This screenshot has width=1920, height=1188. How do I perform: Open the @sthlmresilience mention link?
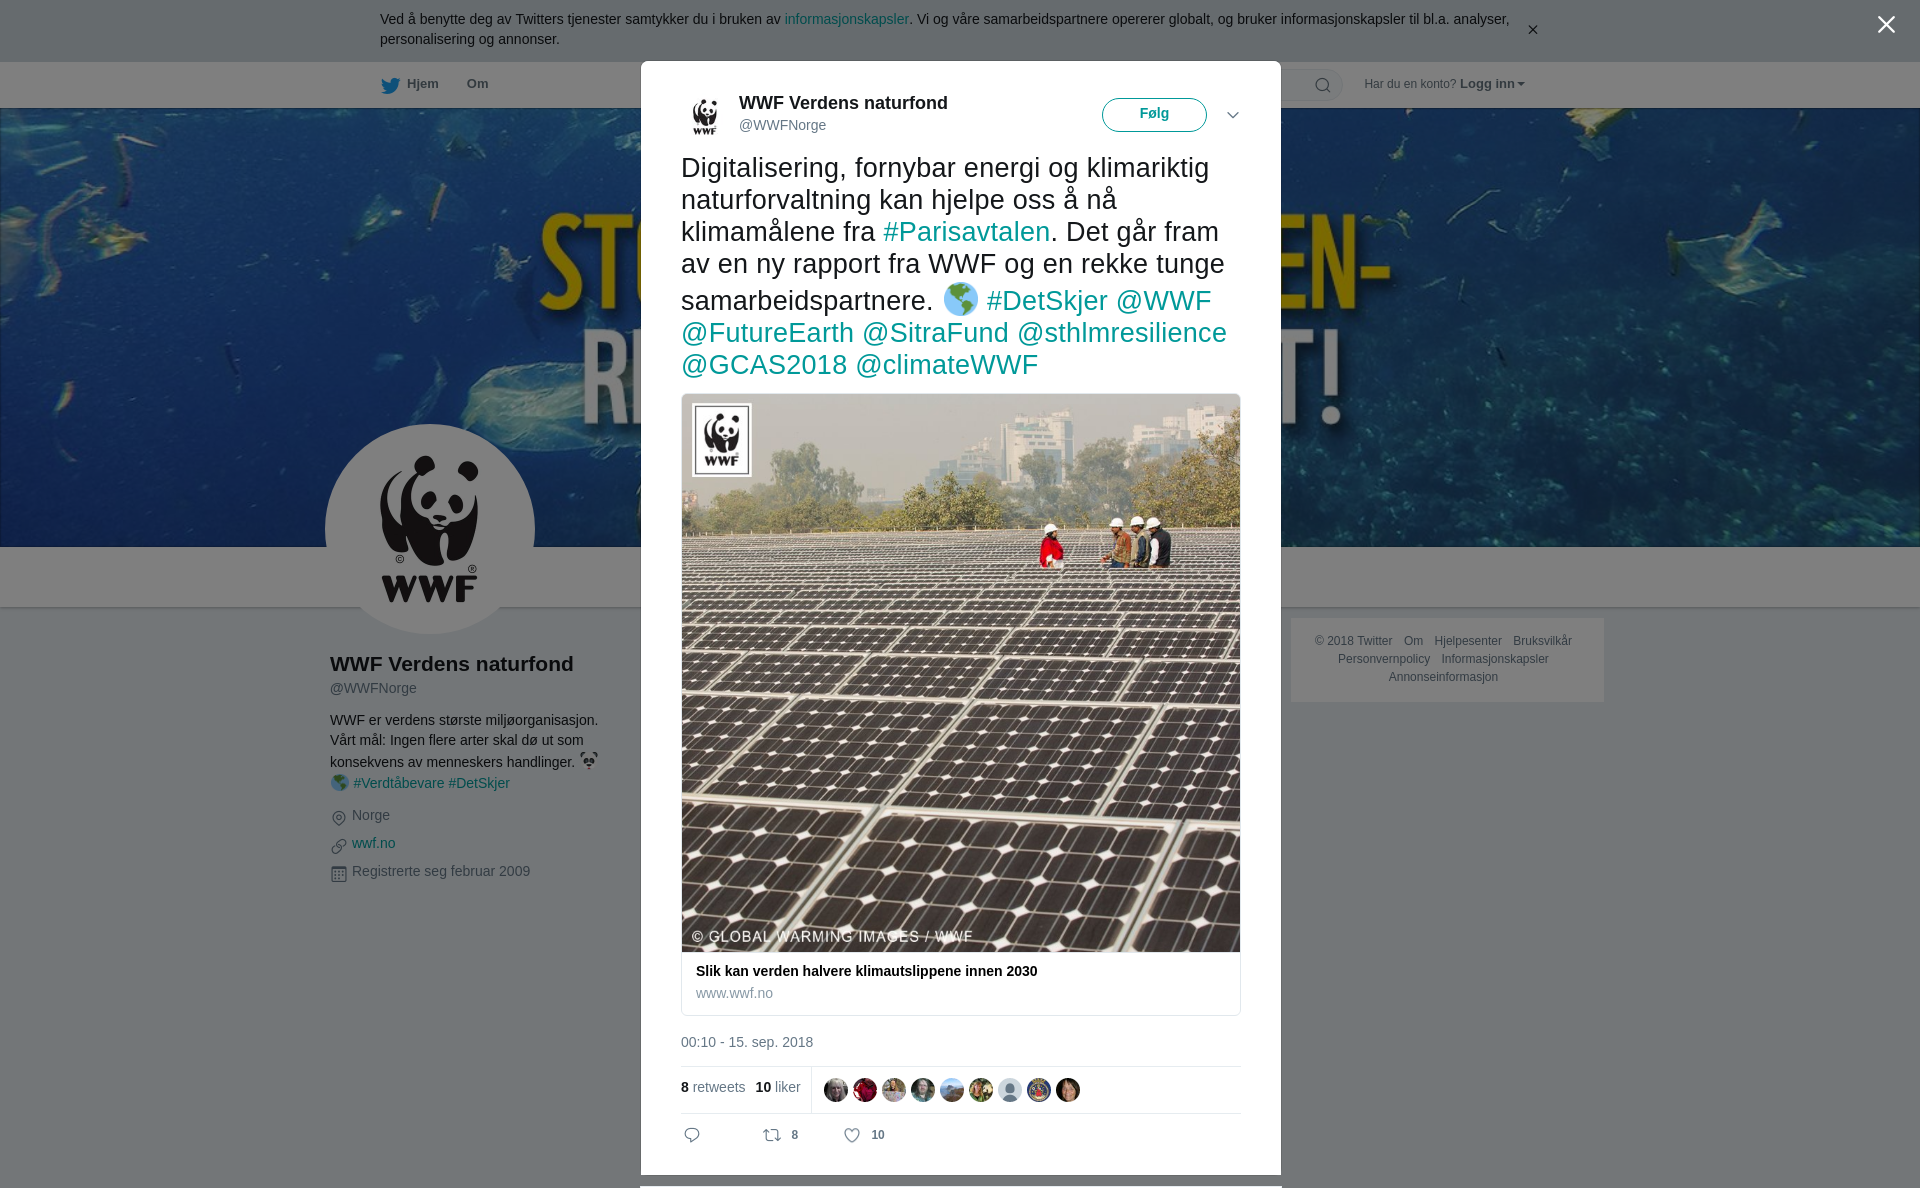pos(1122,333)
